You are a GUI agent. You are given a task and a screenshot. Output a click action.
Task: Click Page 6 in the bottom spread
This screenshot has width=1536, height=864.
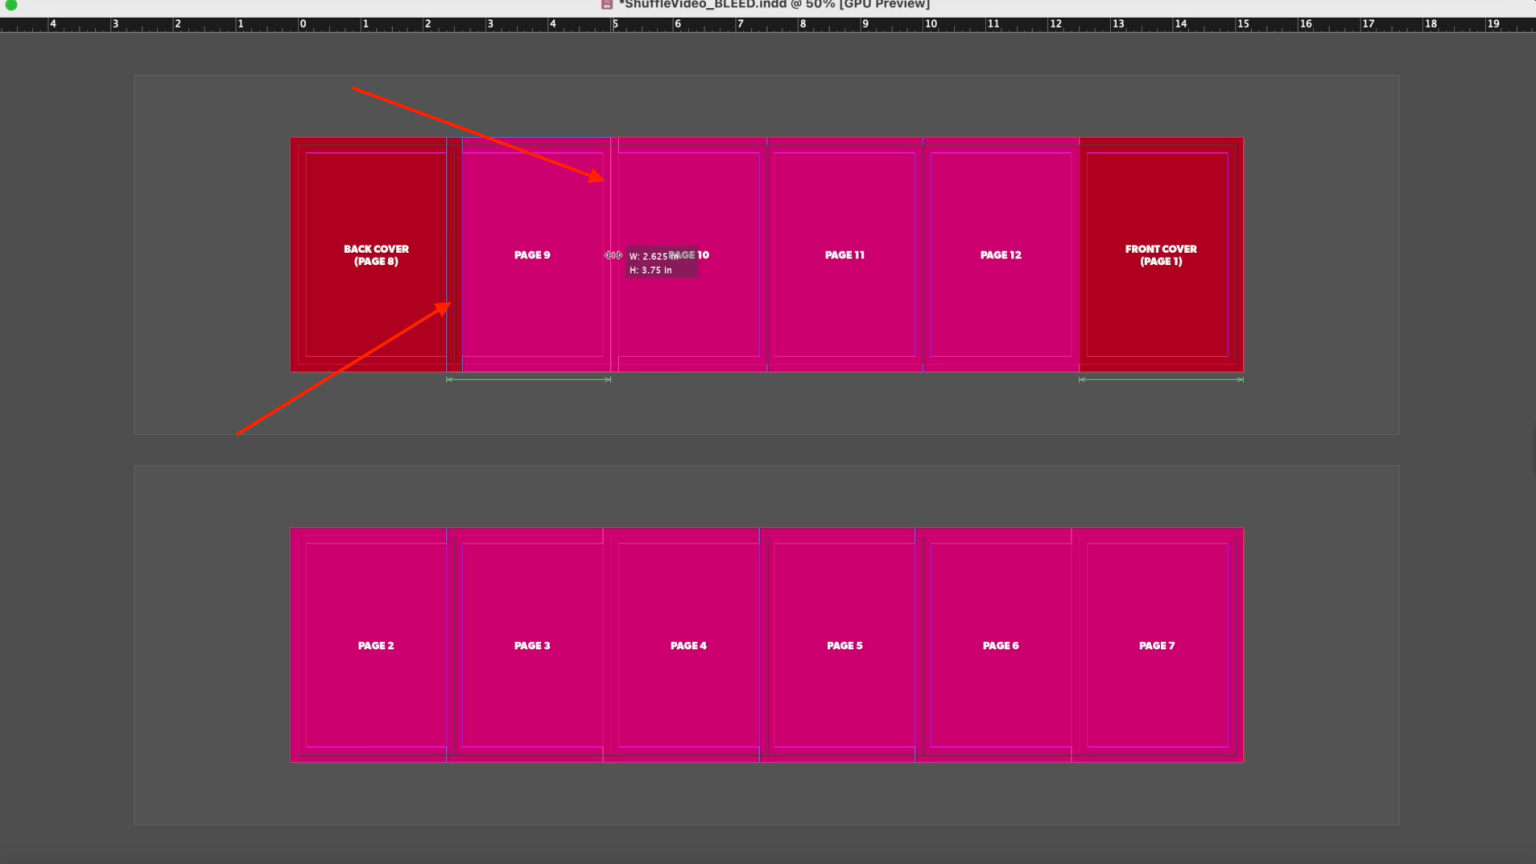tap(1000, 645)
